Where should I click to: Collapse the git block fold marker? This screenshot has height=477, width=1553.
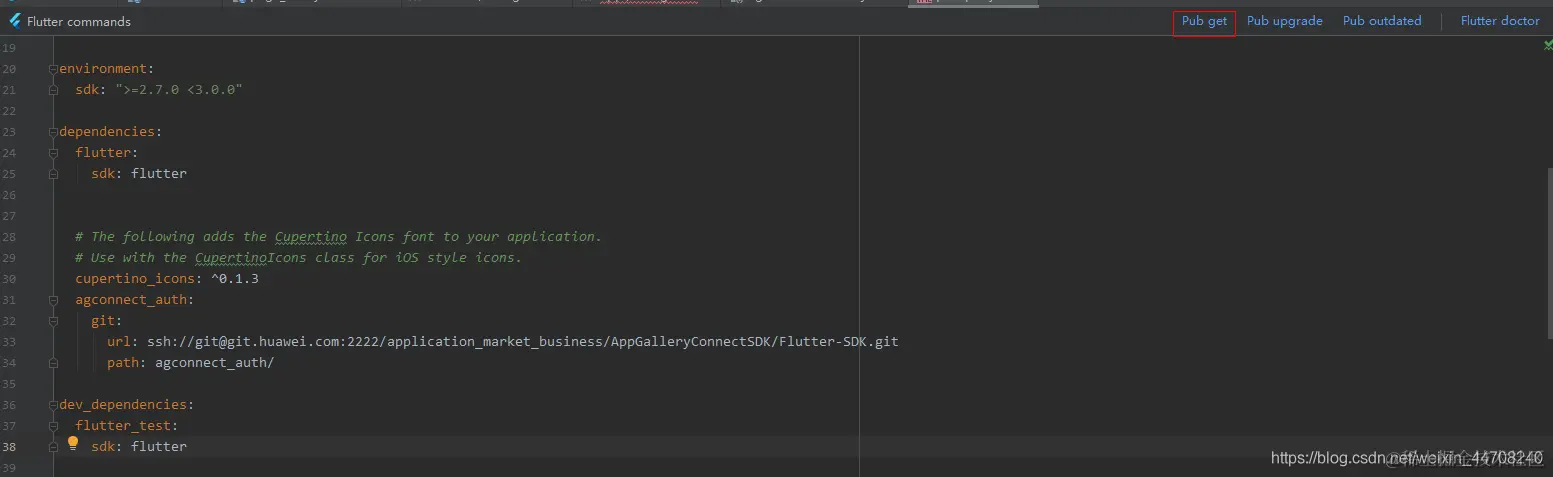pos(54,321)
